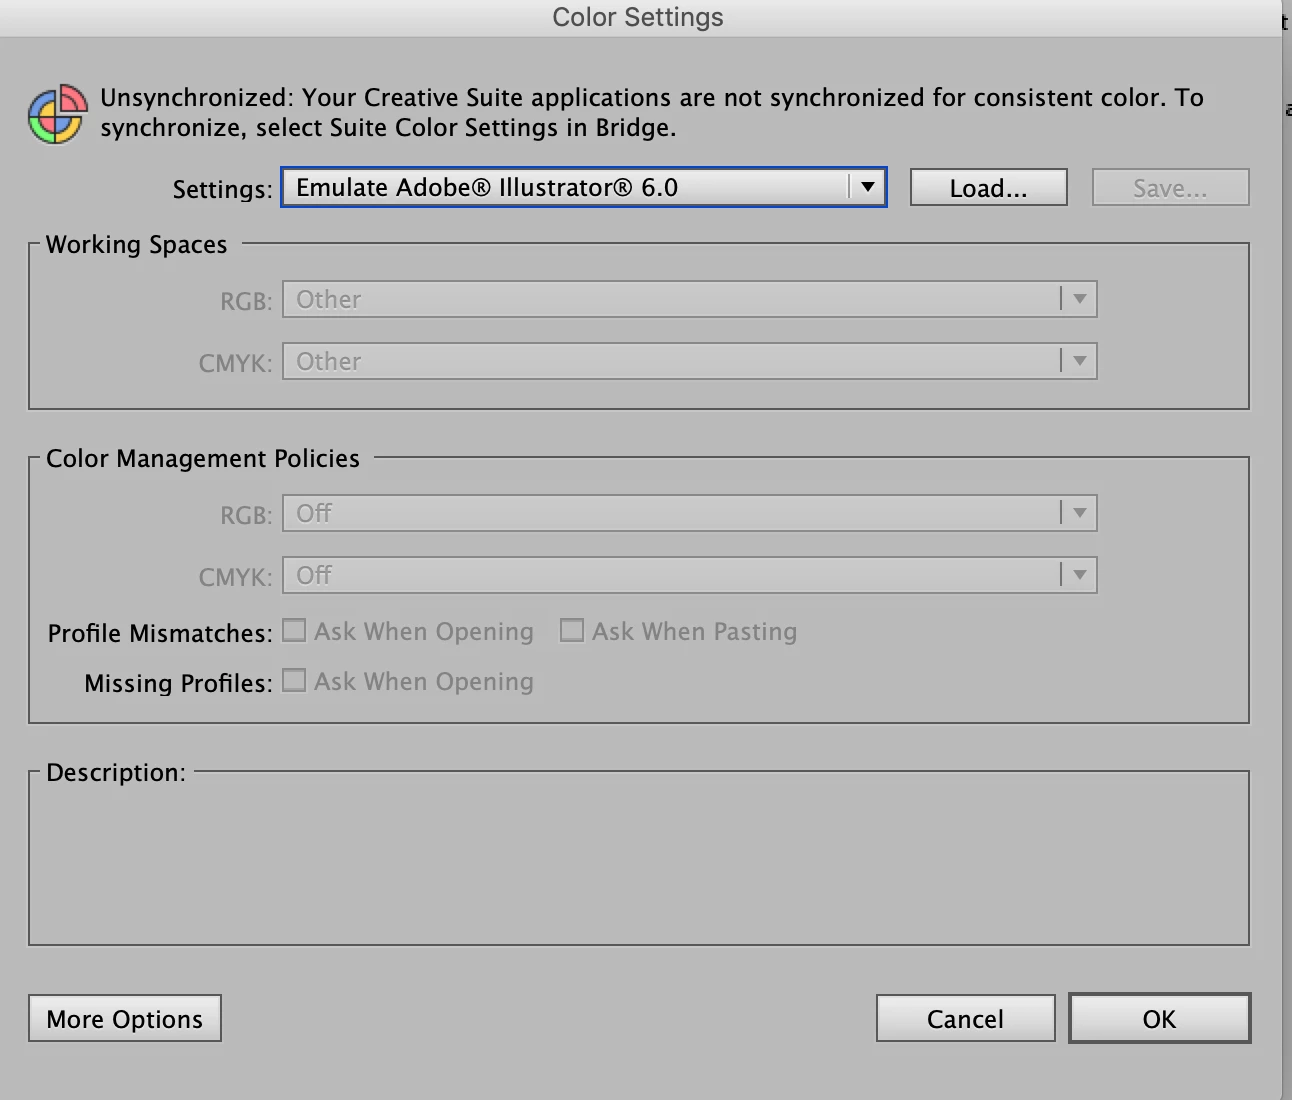Click the Missing Profiles label
The width and height of the screenshot is (1292, 1100).
click(x=178, y=683)
